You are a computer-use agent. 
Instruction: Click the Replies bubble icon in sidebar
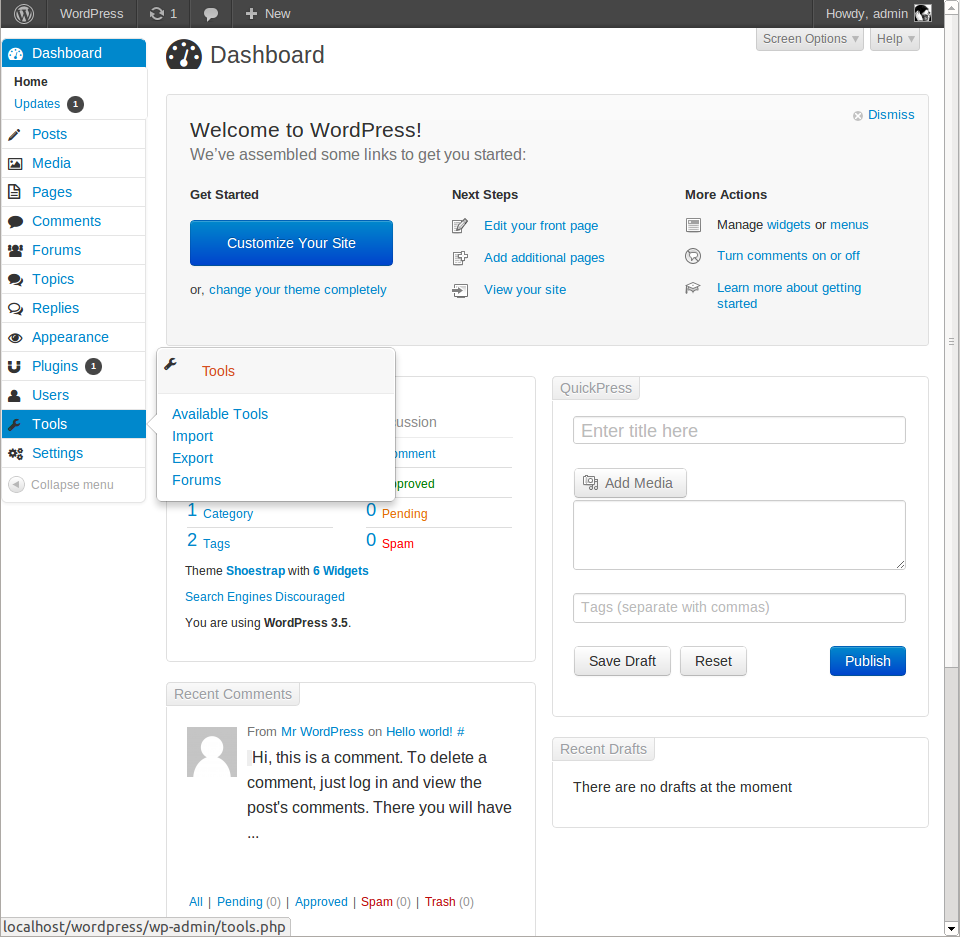click(15, 309)
